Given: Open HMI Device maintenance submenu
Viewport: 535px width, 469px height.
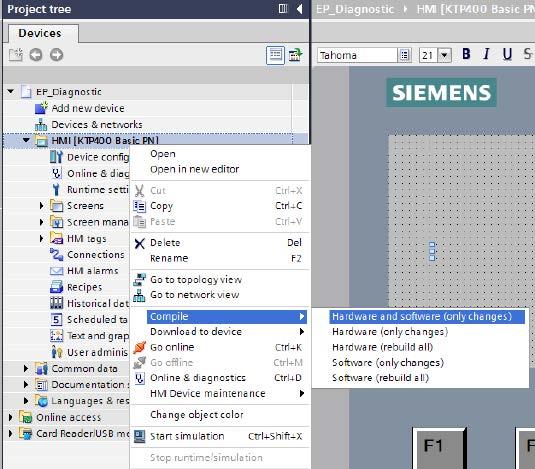Looking at the screenshot, I should 220,393.
